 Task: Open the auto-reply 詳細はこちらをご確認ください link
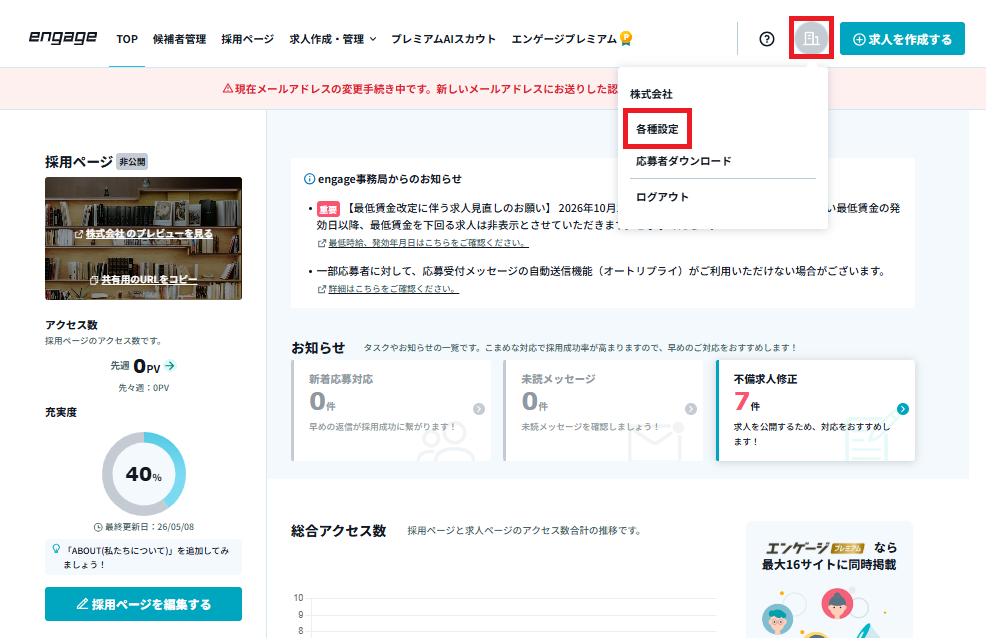click(389, 289)
